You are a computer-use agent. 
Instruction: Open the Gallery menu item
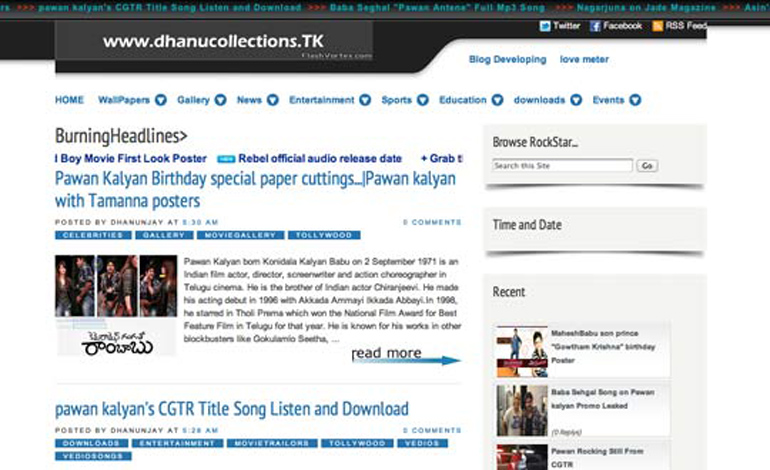click(193, 100)
